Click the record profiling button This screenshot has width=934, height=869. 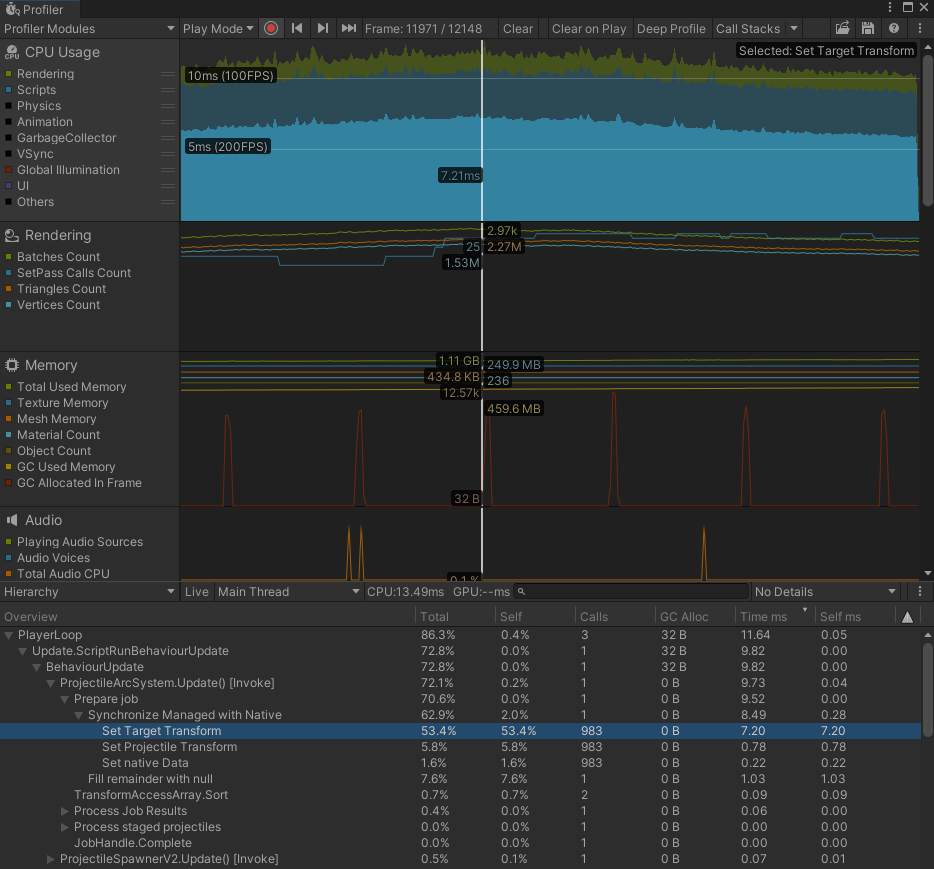[x=271, y=29]
